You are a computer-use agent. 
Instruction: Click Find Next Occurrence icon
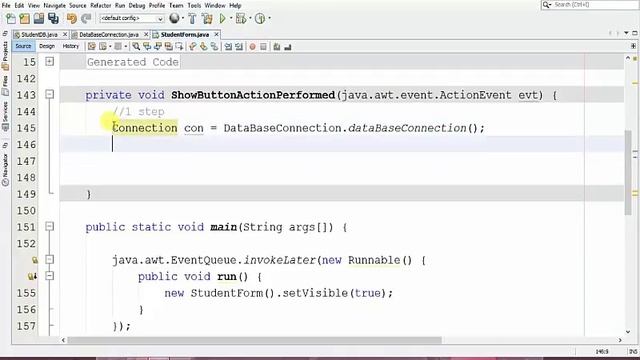(158, 47)
